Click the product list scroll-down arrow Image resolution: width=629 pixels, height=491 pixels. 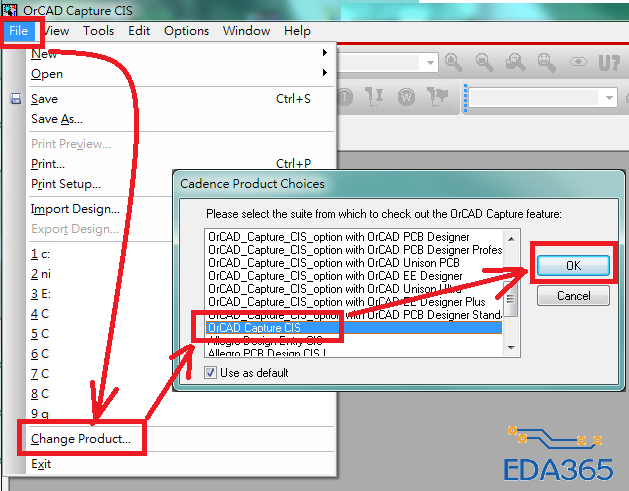coord(511,347)
